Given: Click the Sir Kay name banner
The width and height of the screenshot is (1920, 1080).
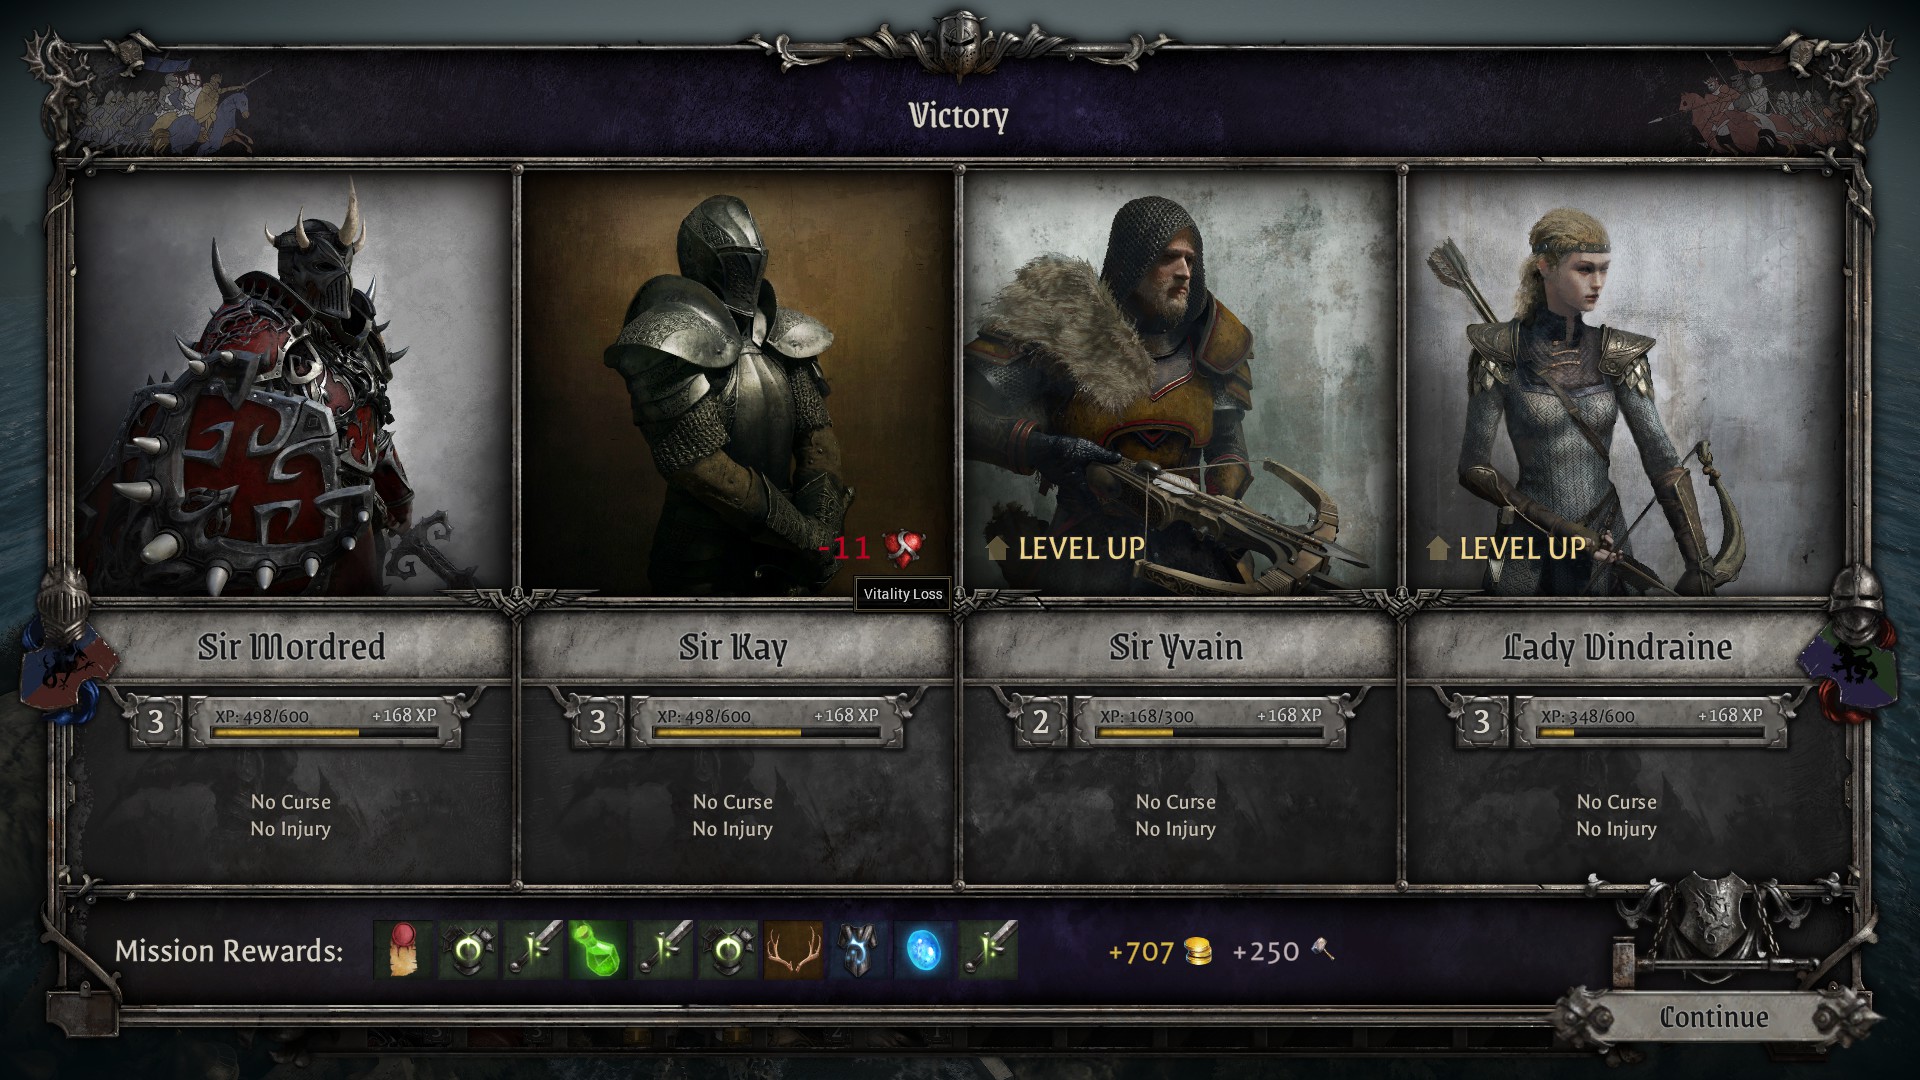Looking at the screenshot, I should [x=733, y=647].
